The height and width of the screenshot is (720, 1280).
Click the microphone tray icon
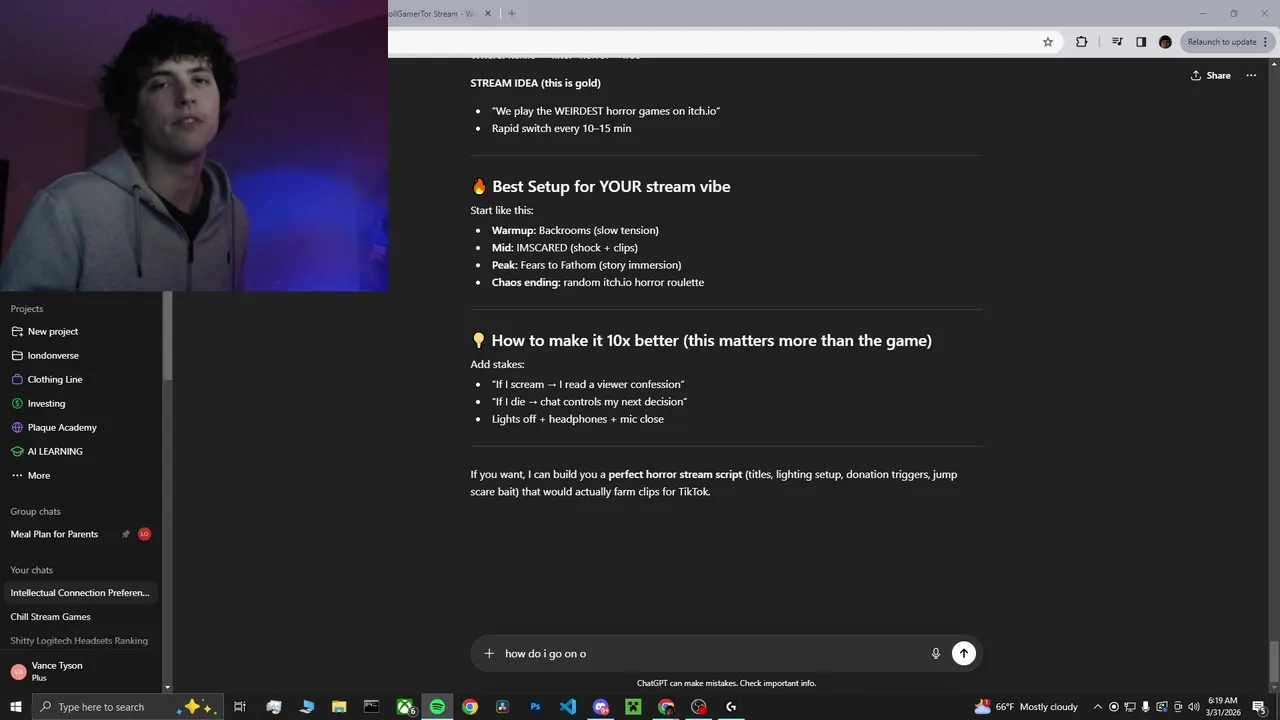click(x=1146, y=707)
